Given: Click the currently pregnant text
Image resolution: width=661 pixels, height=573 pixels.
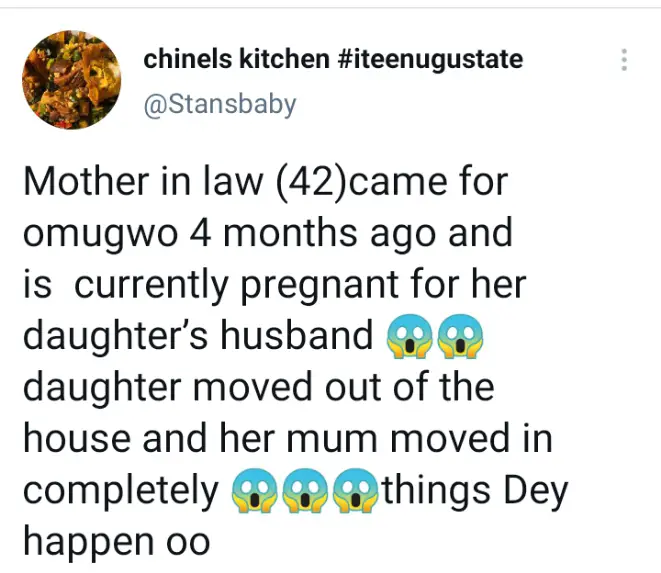Looking at the screenshot, I should point(236,285).
